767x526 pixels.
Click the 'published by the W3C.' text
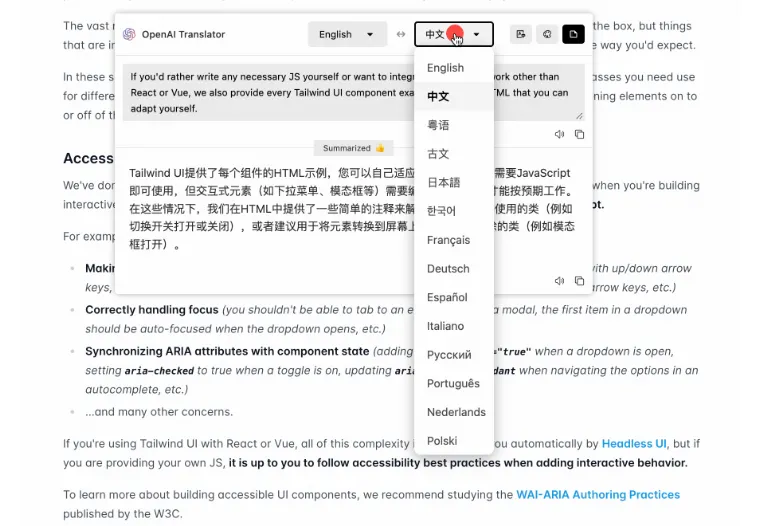coord(123,514)
